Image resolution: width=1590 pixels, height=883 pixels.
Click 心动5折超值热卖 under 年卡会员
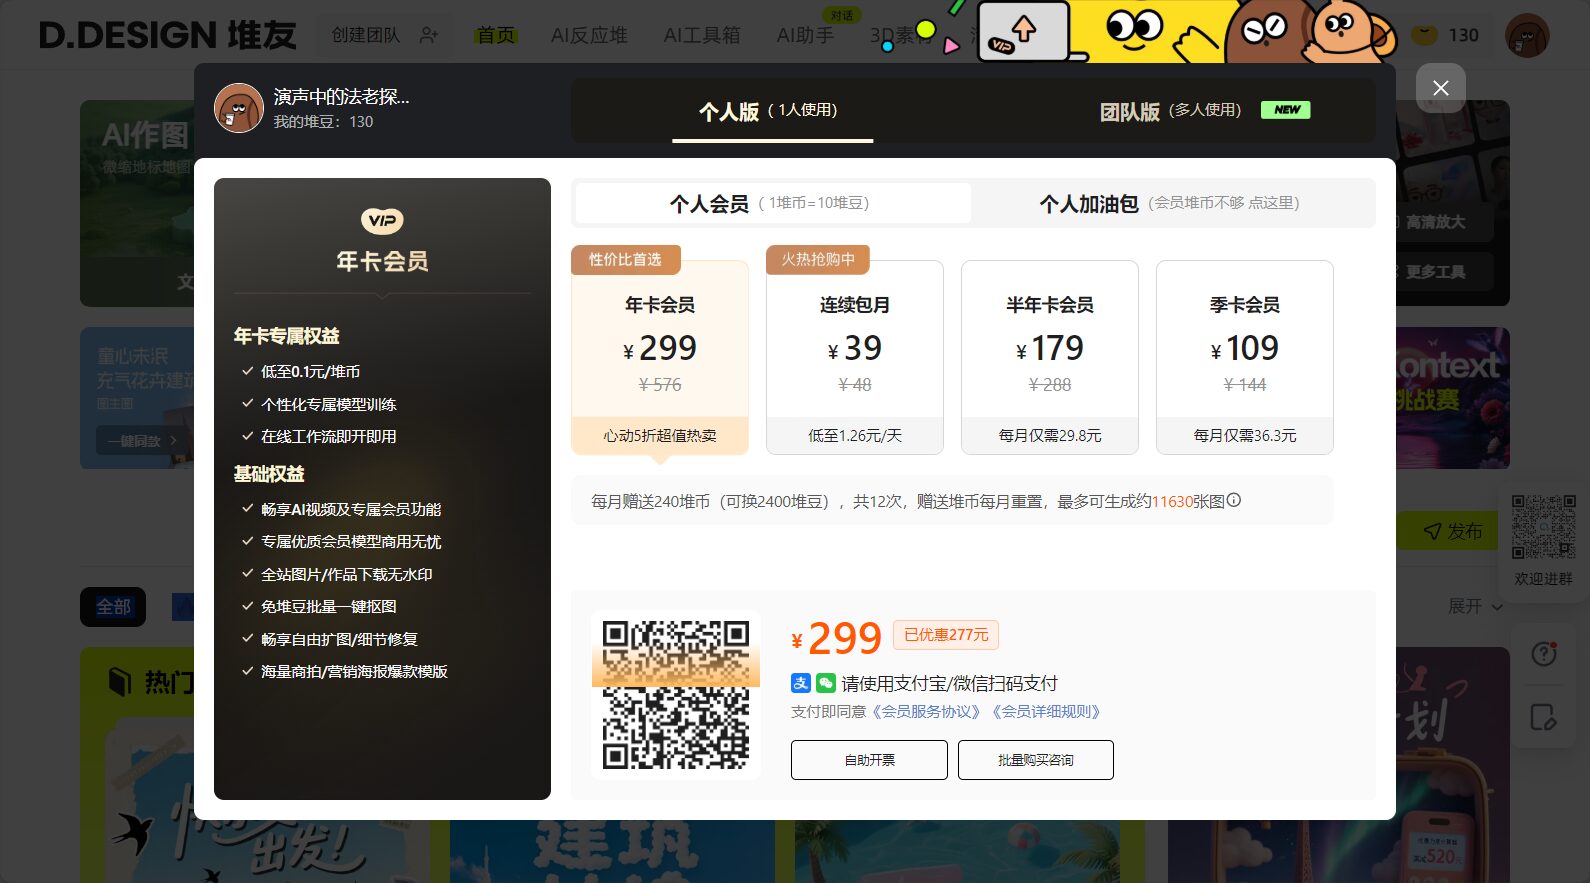[x=660, y=435]
